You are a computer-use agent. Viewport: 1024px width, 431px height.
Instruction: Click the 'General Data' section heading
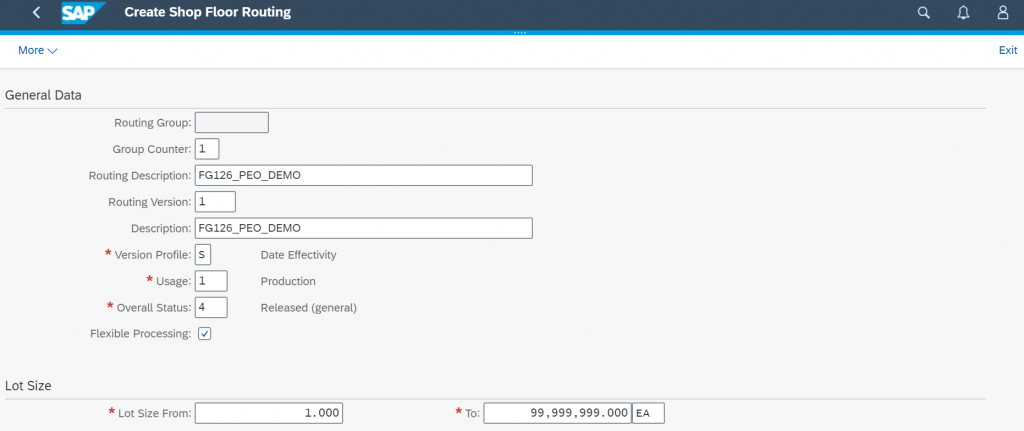(x=43, y=95)
